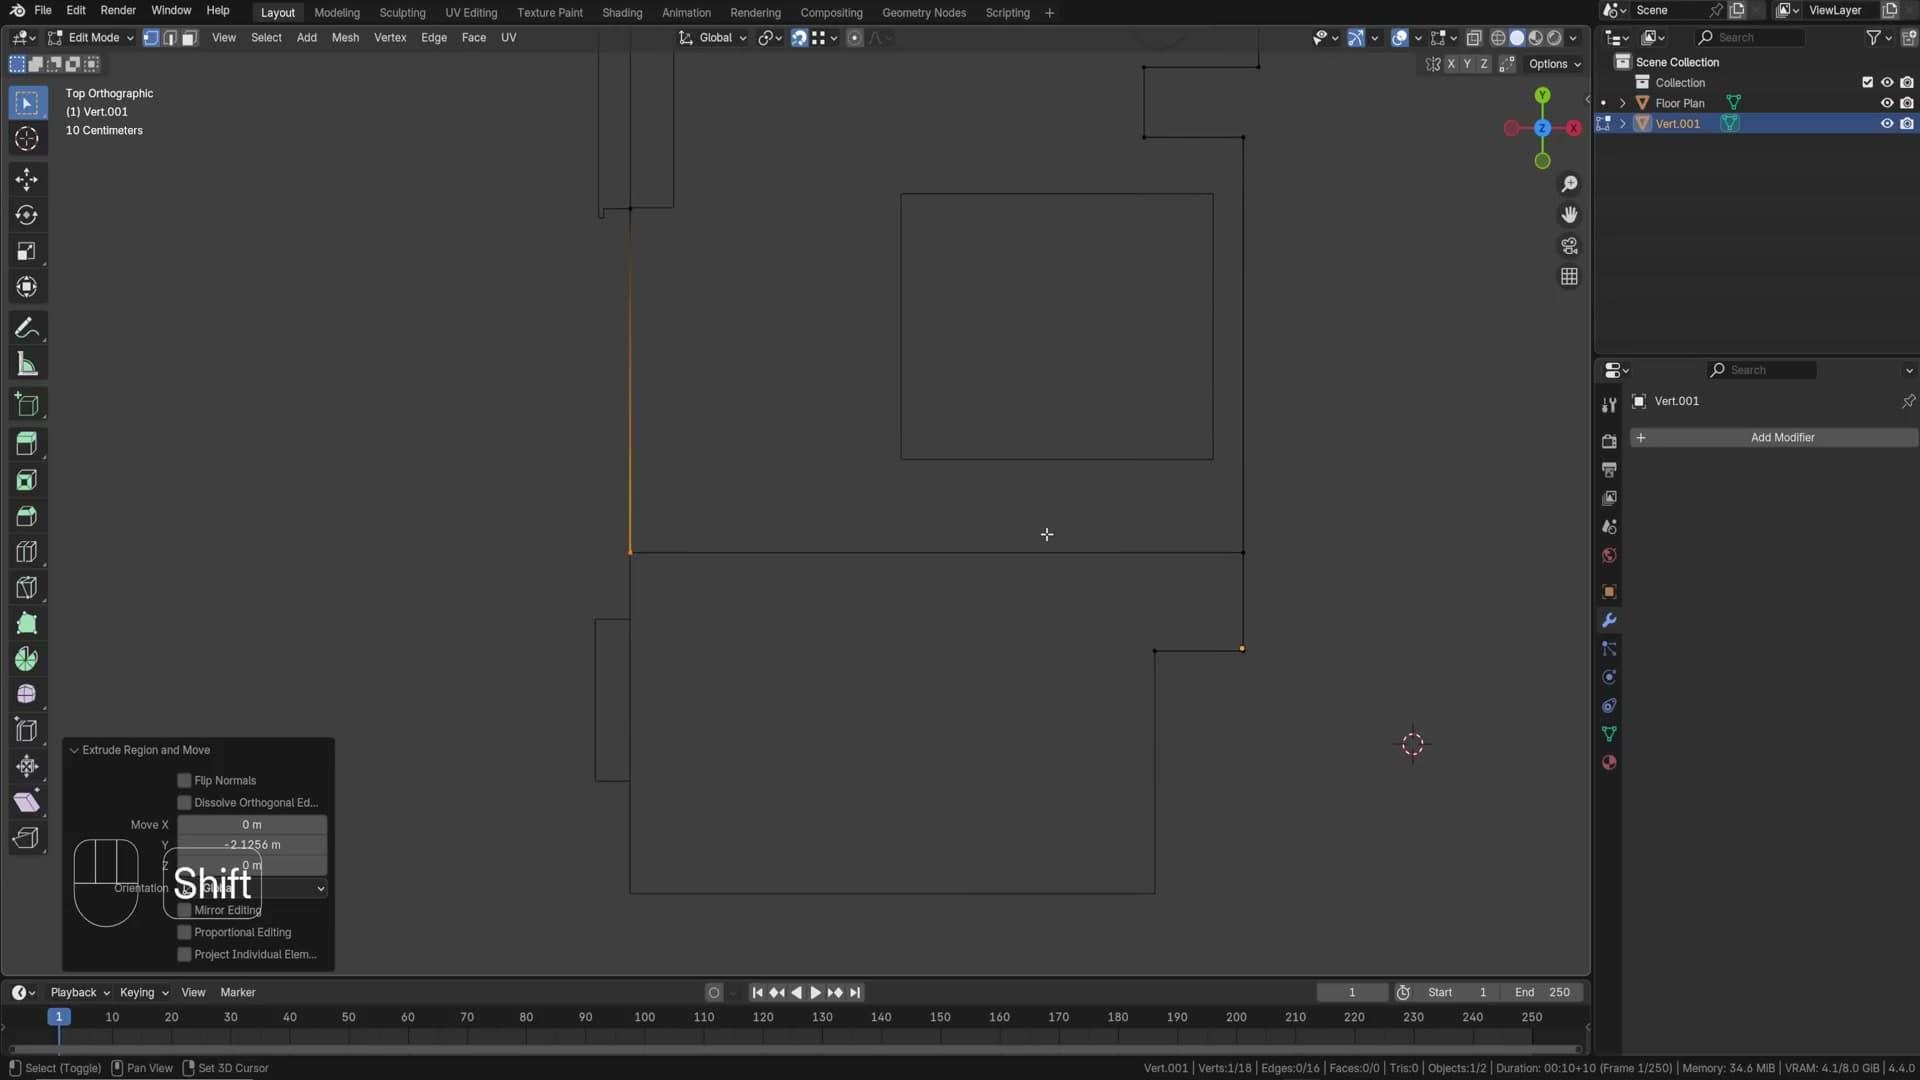The image size is (1920, 1080).
Task: Click the pan view hand icon
Action: coord(1569,215)
